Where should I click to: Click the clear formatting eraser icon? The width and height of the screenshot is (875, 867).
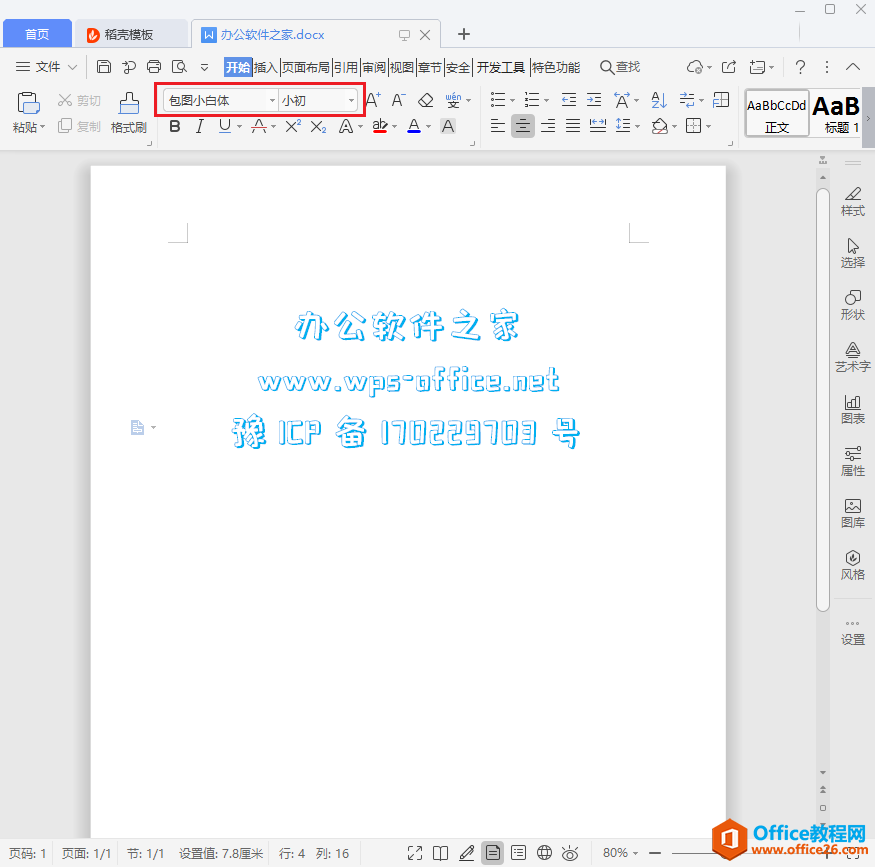tap(426, 100)
